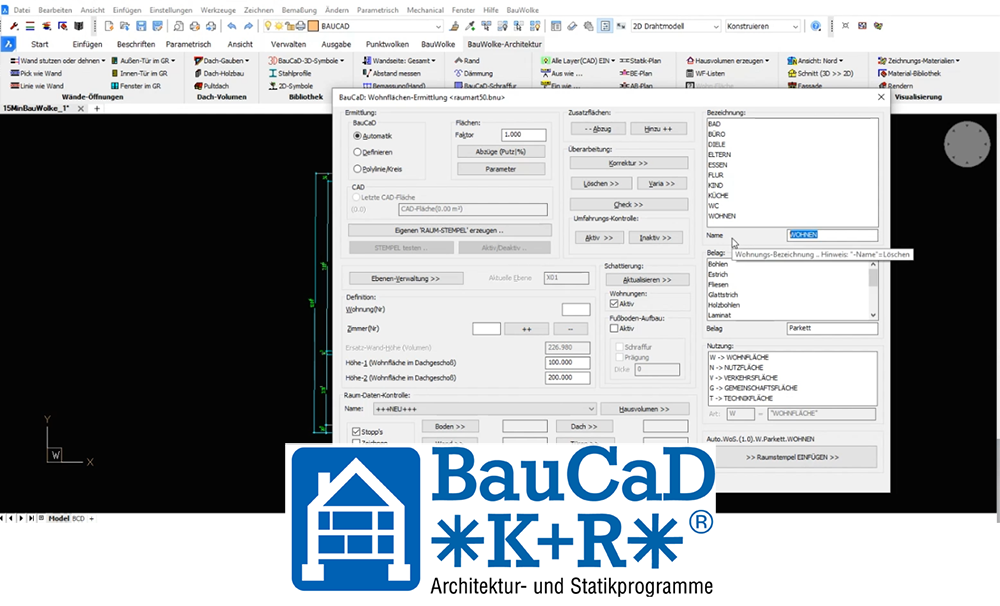Click the Wohnung(Nr) input field
Viewport: 1000px width, 606px height.
(576, 309)
